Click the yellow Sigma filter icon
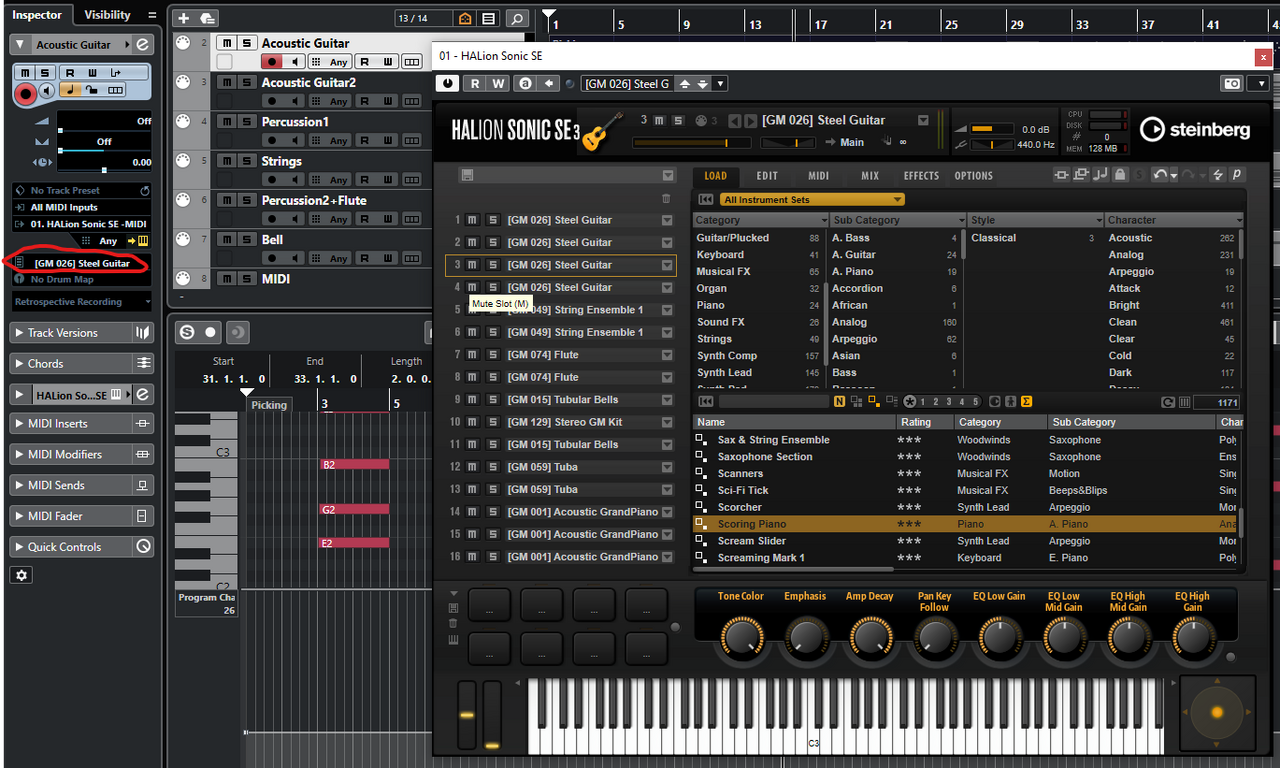Viewport: 1280px width, 768px height. pos(1027,401)
